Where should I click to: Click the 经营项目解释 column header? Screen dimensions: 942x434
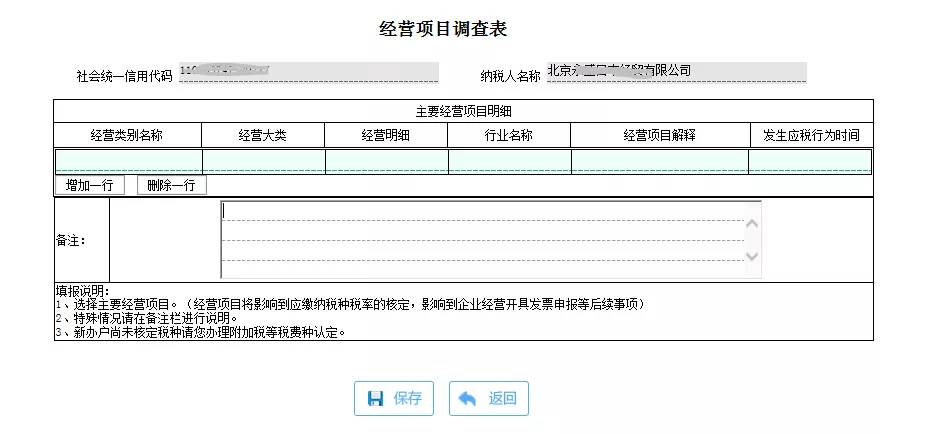pos(660,135)
